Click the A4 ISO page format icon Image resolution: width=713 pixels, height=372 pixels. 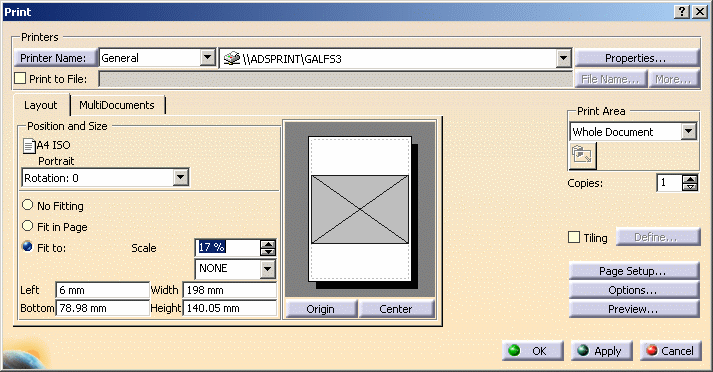pos(29,146)
